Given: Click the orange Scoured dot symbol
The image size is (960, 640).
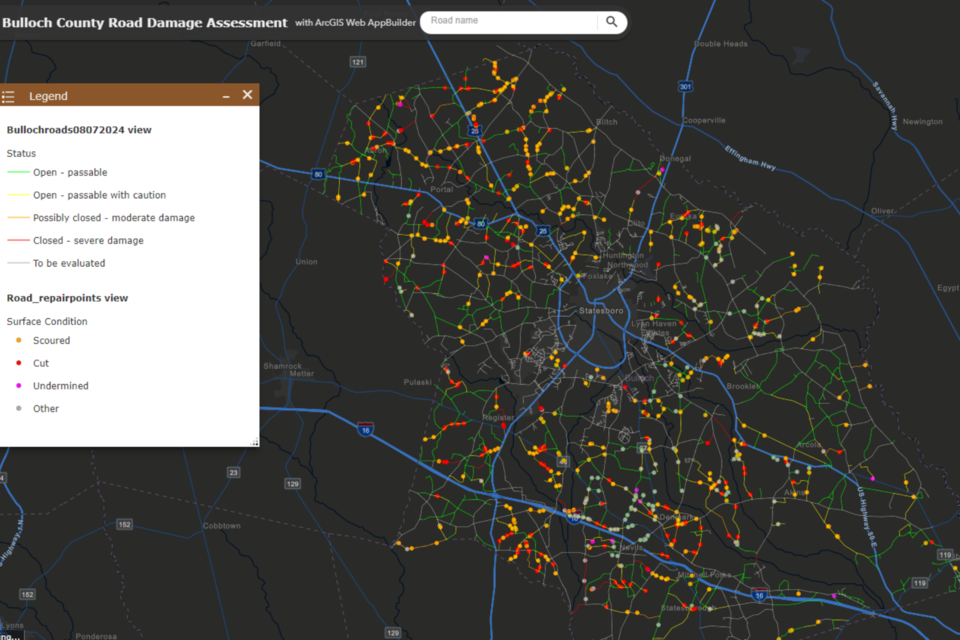Looking at the screenshot, I should tap(19, 340).
